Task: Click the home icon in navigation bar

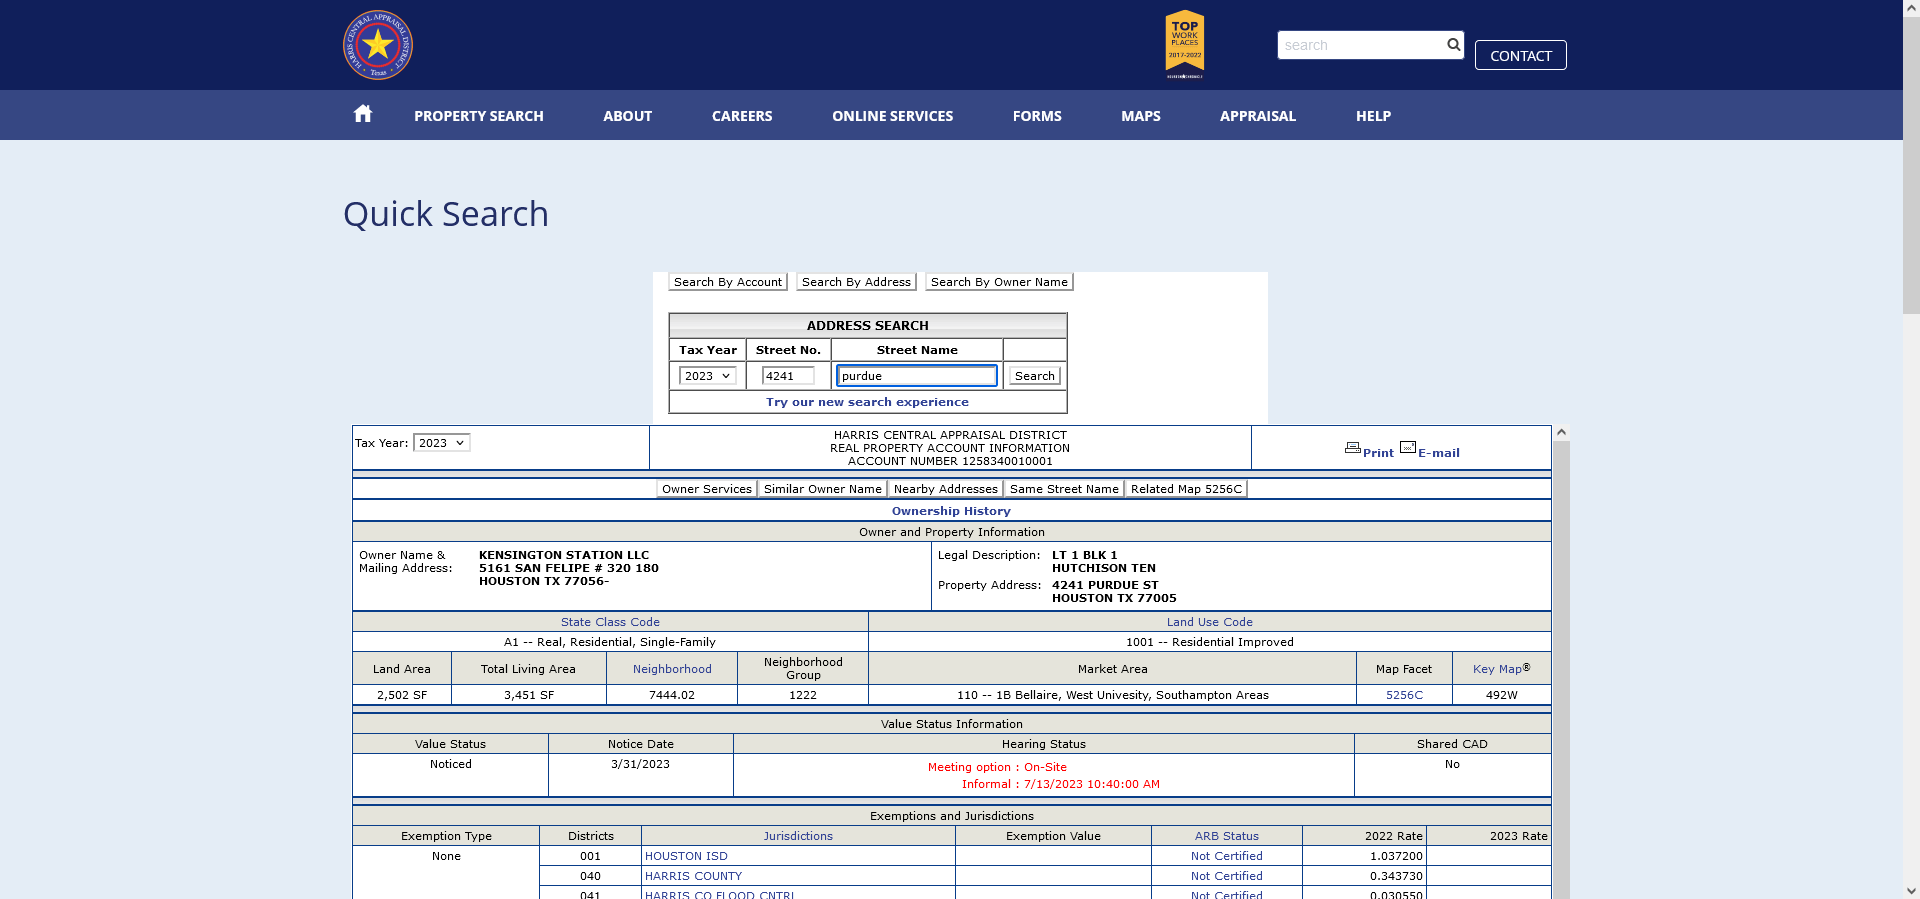Action: [363, 114]
